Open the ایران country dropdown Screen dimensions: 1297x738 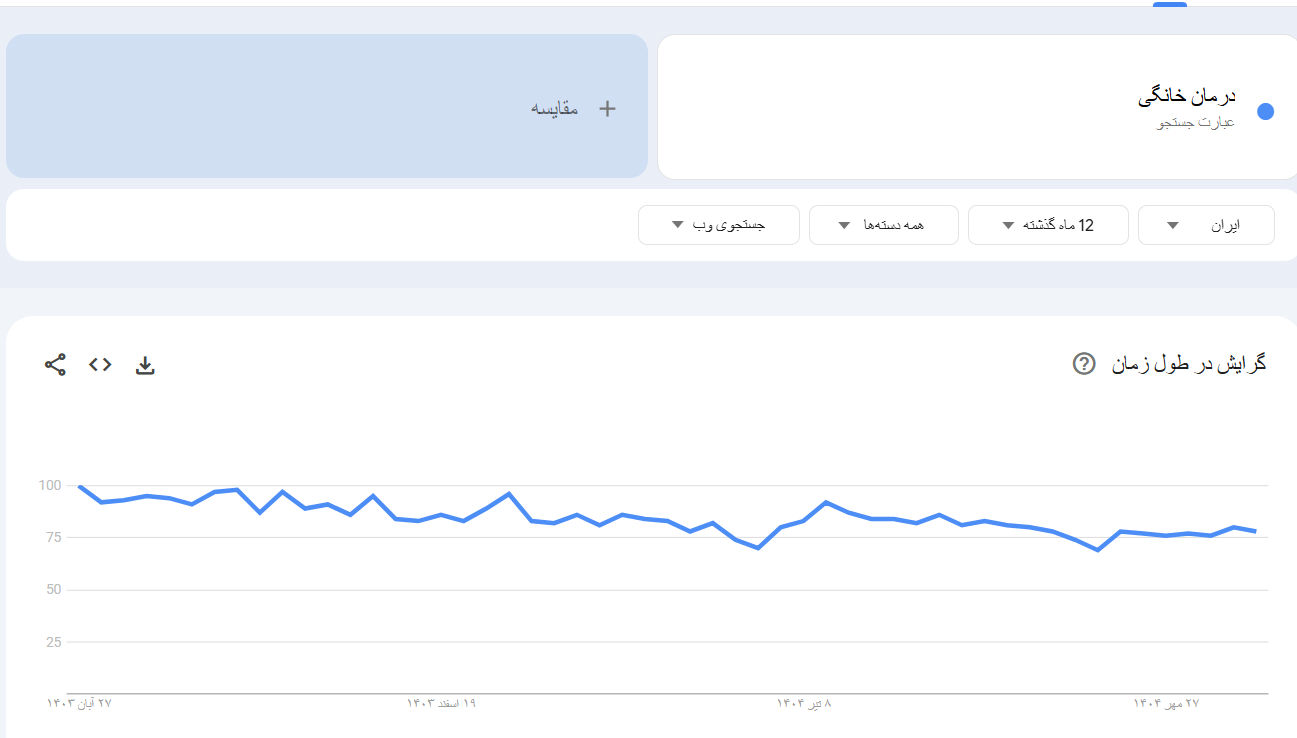(x=1206, y=225)
